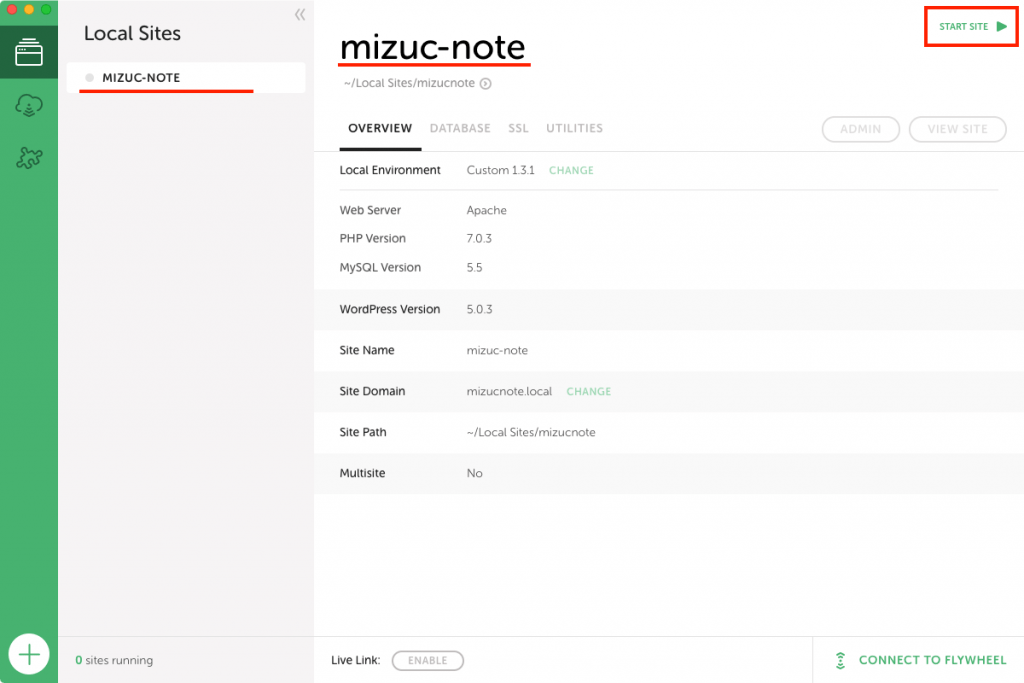Open the Local Sites icon in sidebar

(29, 52)
